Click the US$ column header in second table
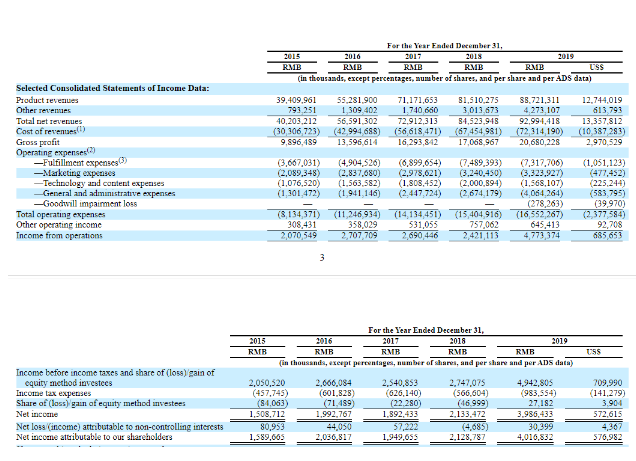 pos(593,352)
